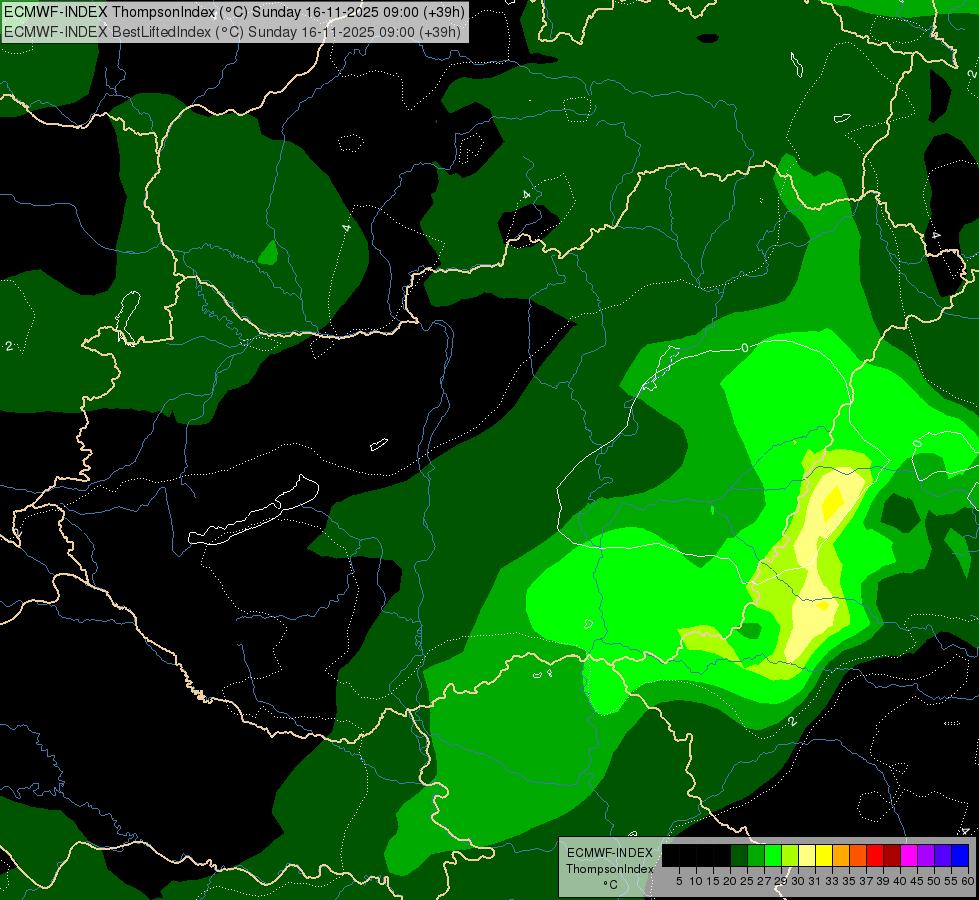The width and height of the screenshot is (979, 900).
Task: Select the bright yellow 31-33 legend swatch
Action: coord(824,855)
